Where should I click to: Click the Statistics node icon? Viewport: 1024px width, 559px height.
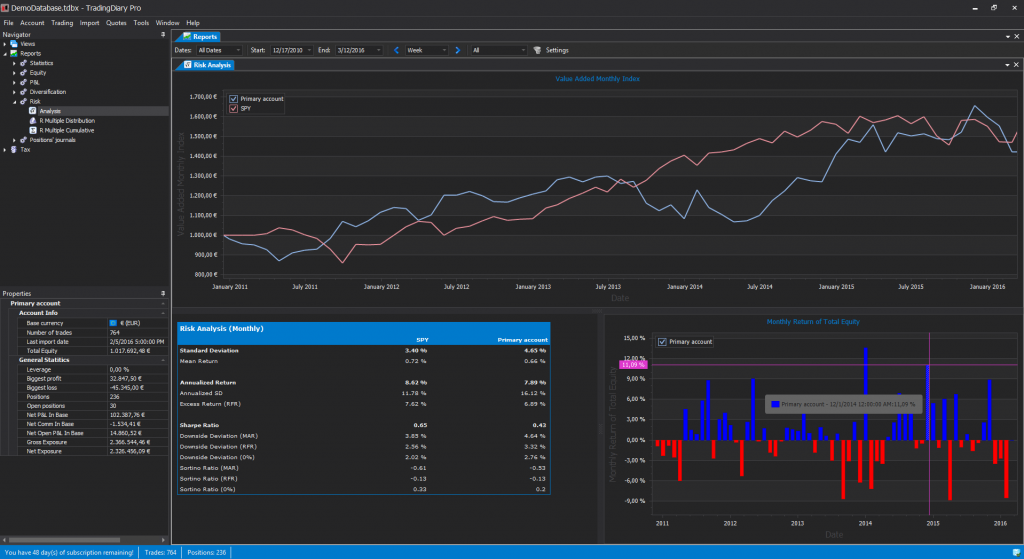pyautogui.click(x=23, y=63)
